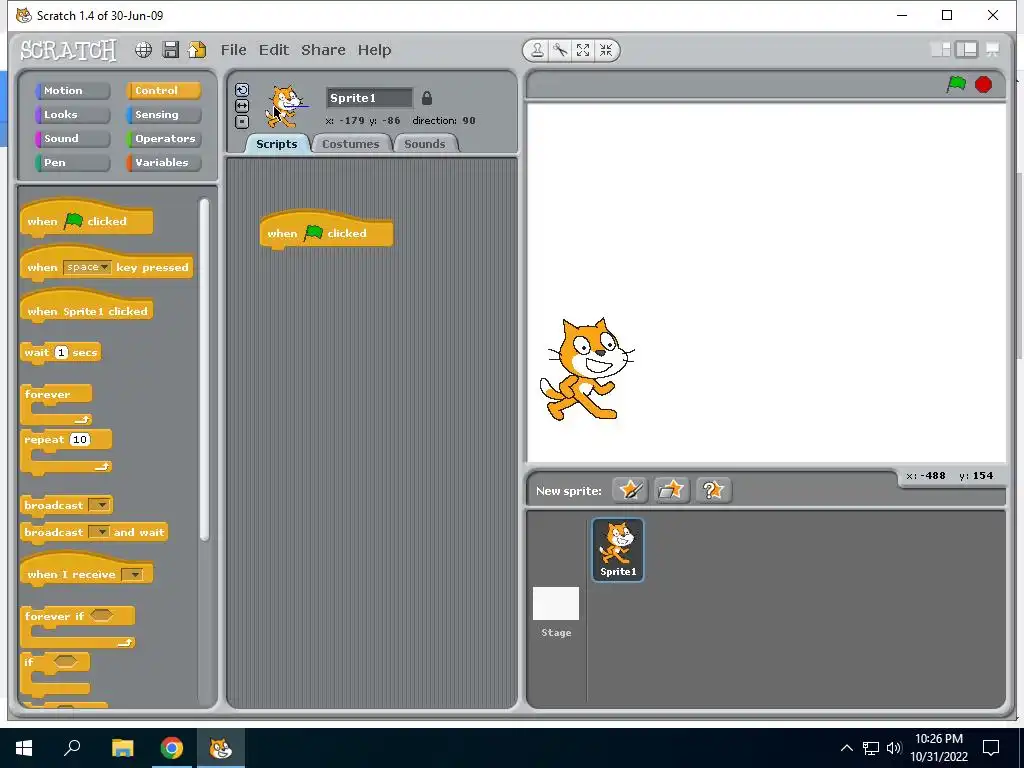The image size is (1024, 768).
Task: Click the system tray volume icon
Action: (x=895, y=748)
